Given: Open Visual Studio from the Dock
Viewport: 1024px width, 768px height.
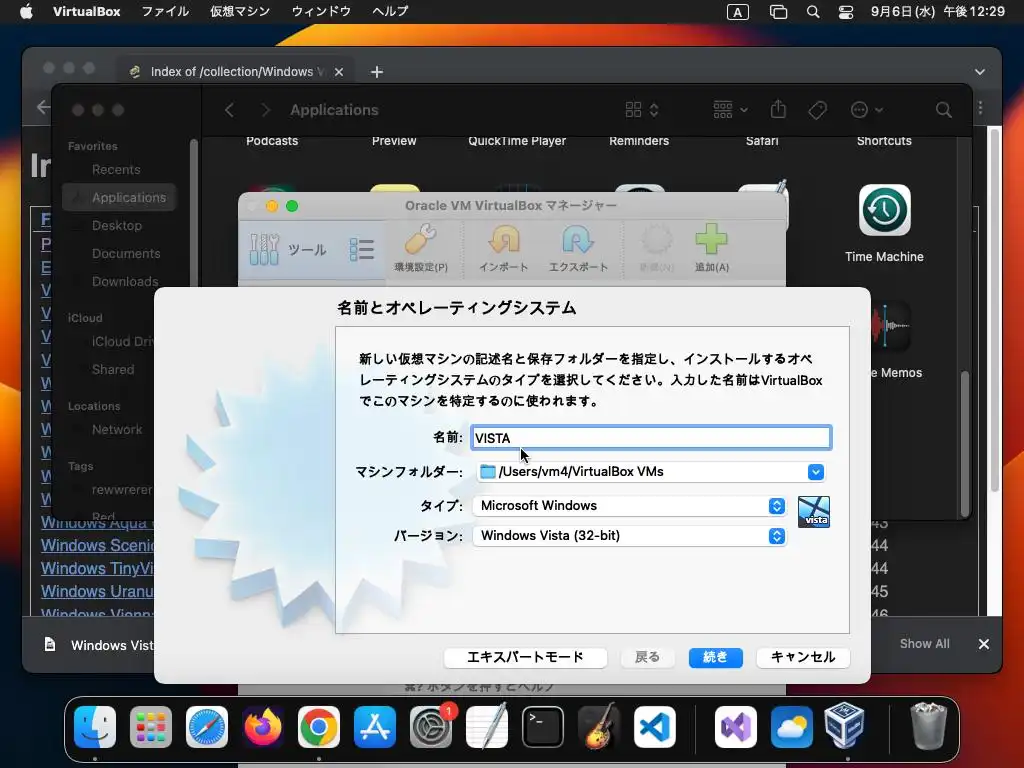Looking at the screenshot, I should tap(736, 727).
